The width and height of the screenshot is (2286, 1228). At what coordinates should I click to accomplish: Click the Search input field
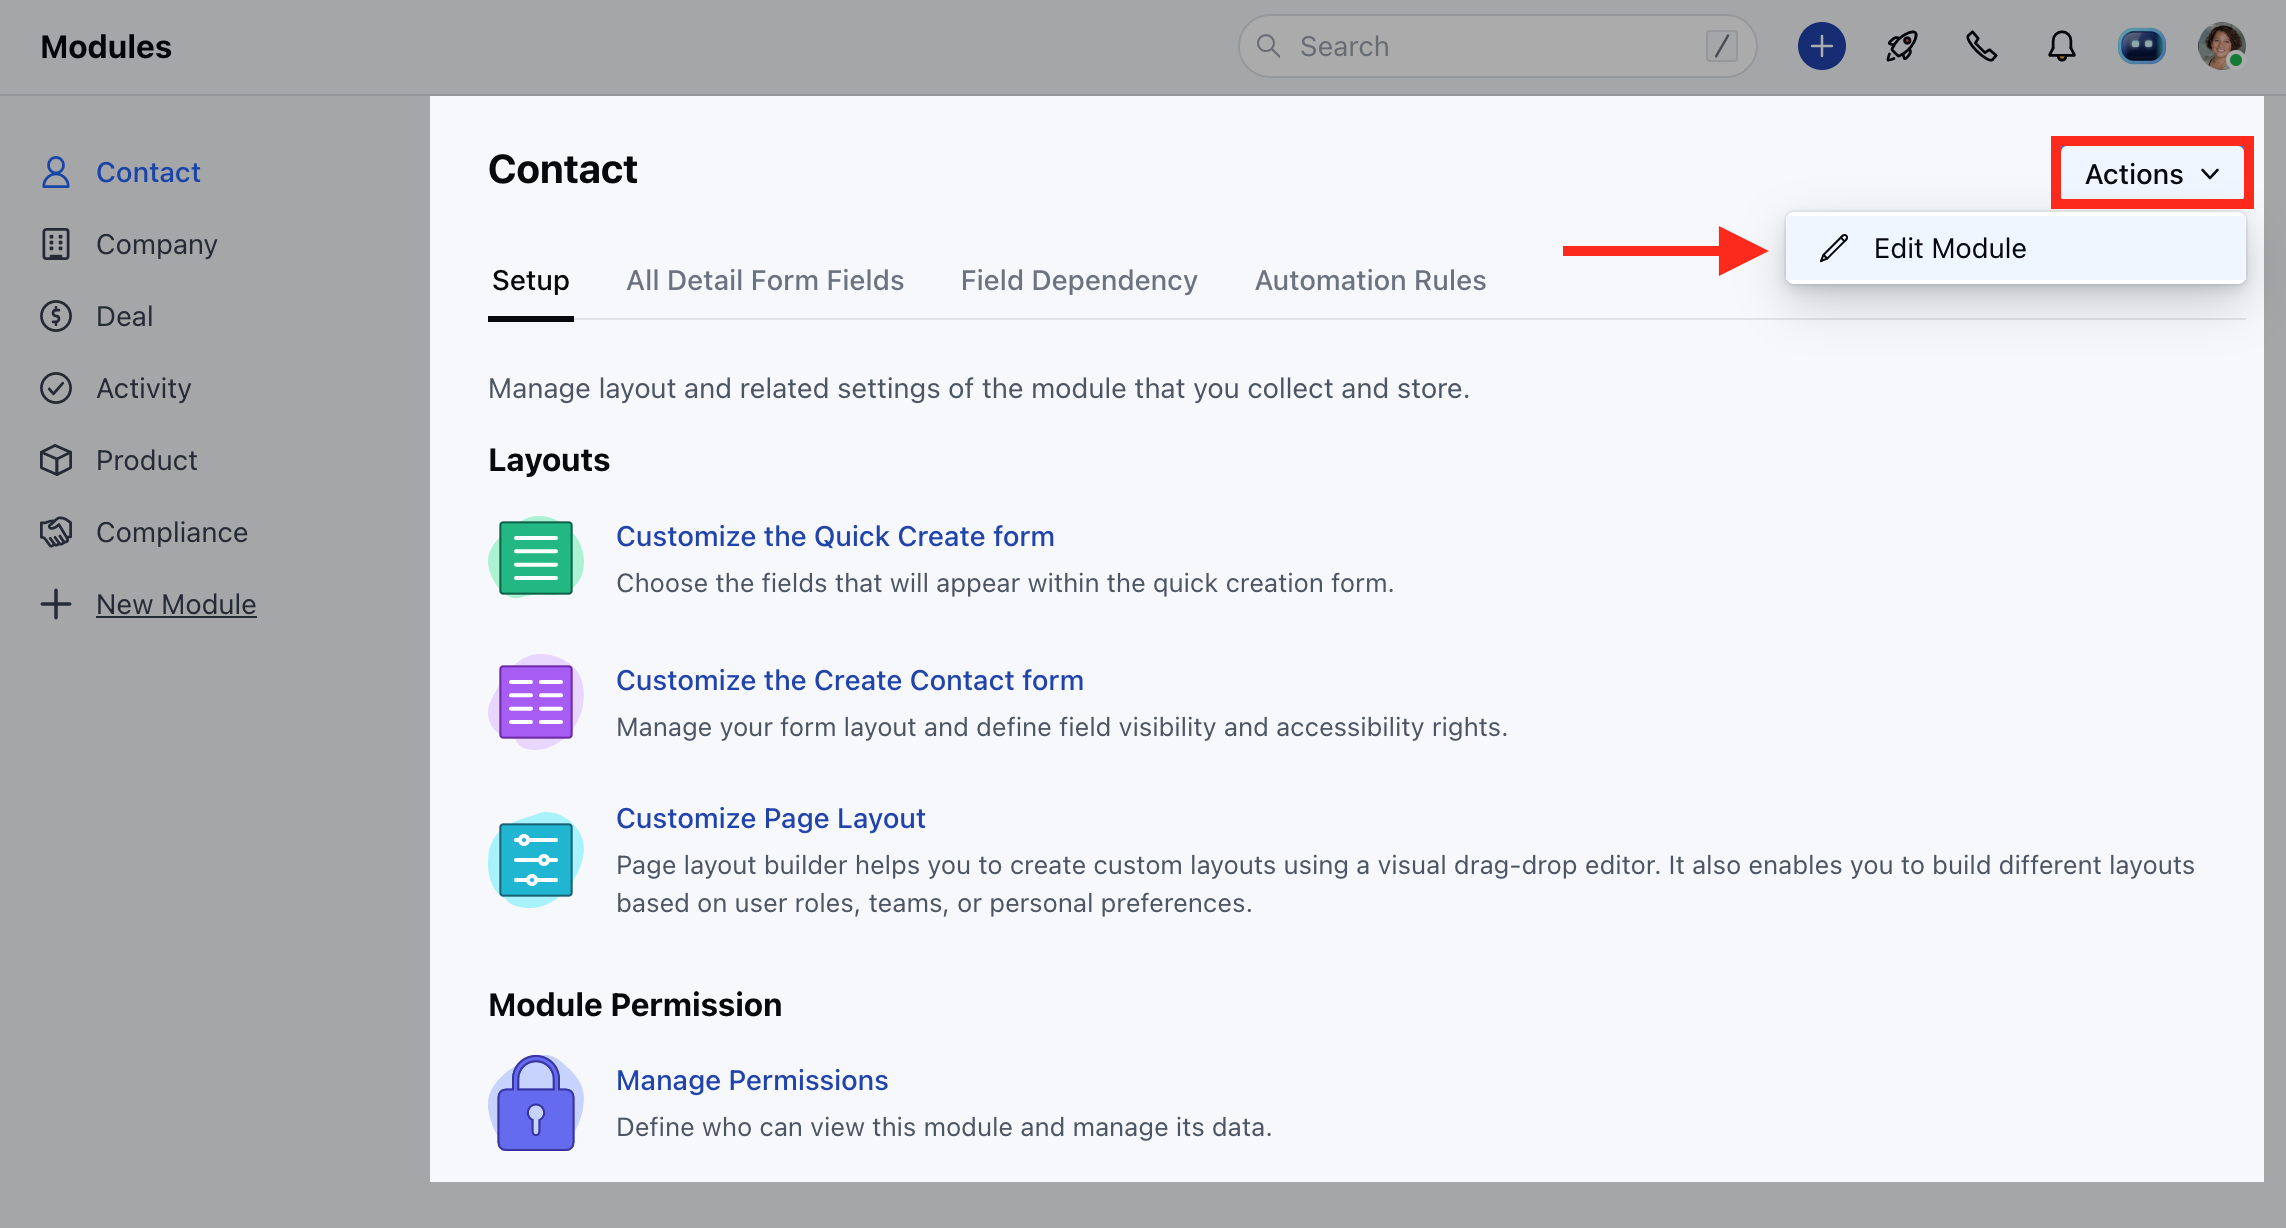(1497, 46)
